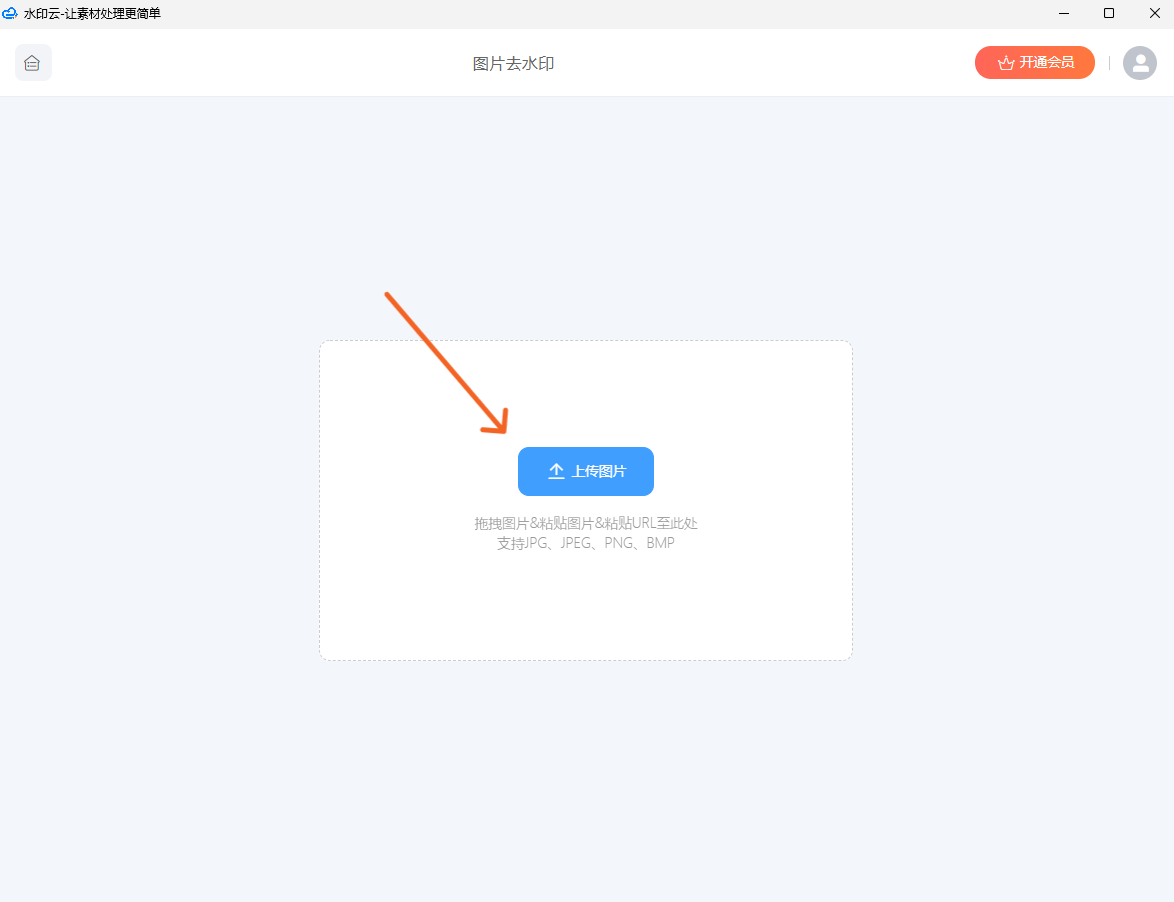Open the user avatar profile
The width and height of the screenshot is (1174, 902).
click(1139, 63)
